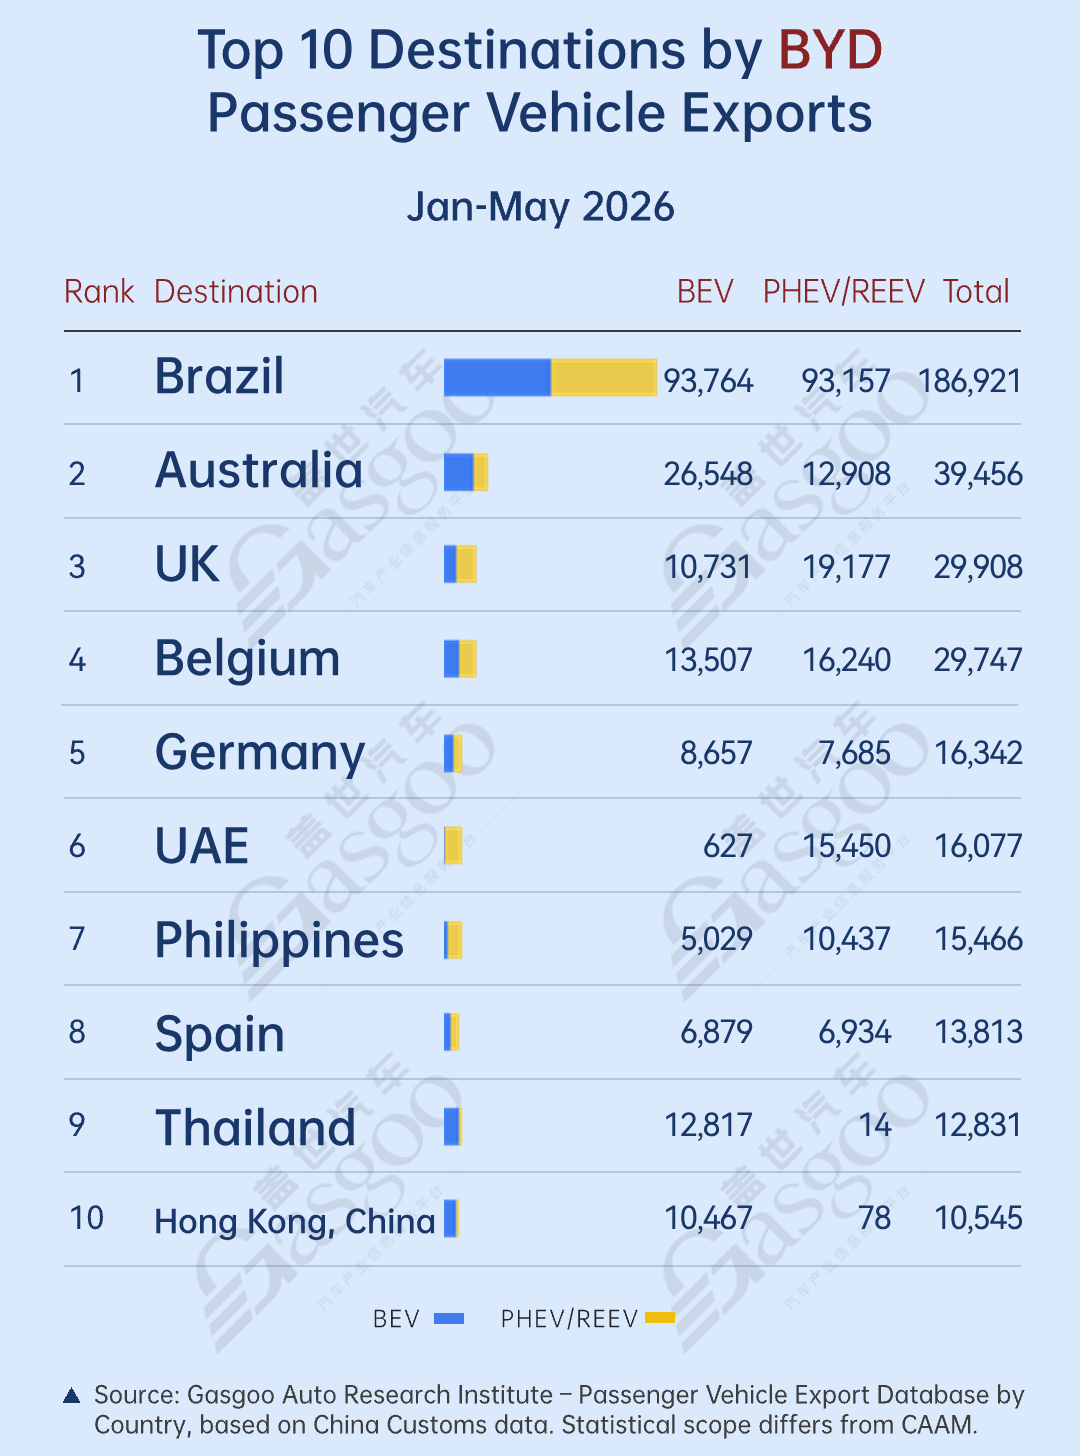1080x1456 pixels.
Task: Click Brazil's blue BEV bar segment
Action: tap(497, 377)
